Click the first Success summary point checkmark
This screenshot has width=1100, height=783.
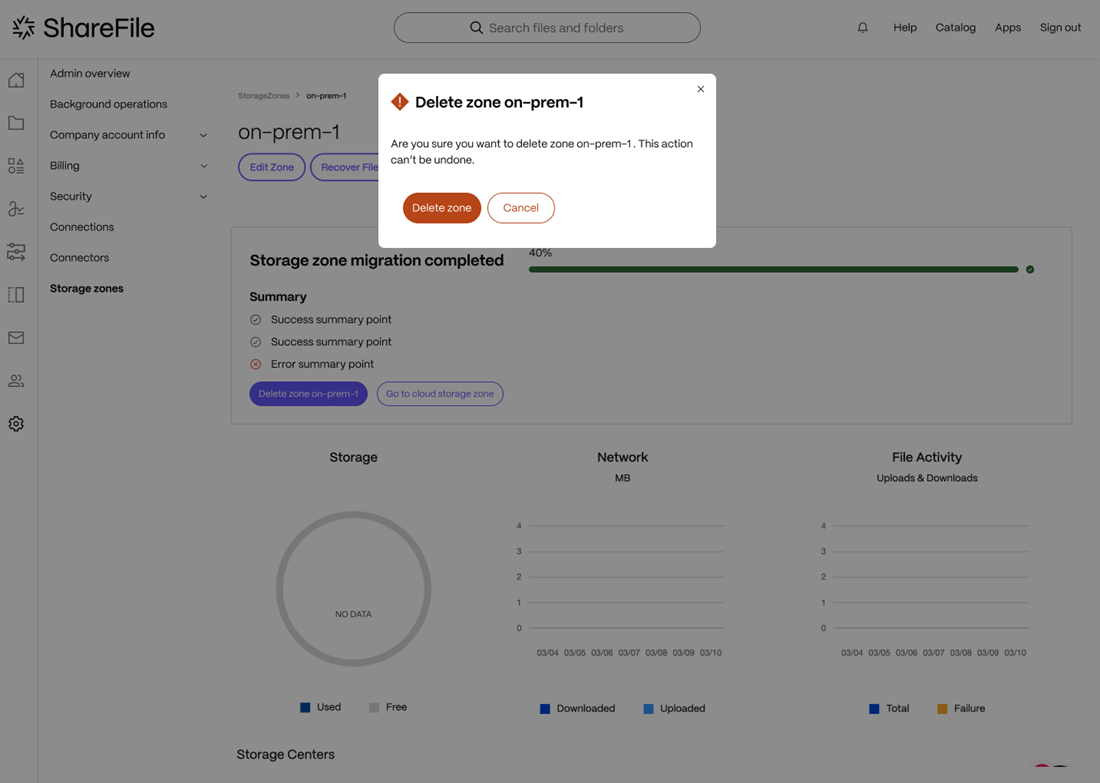(x=255, y=319)
